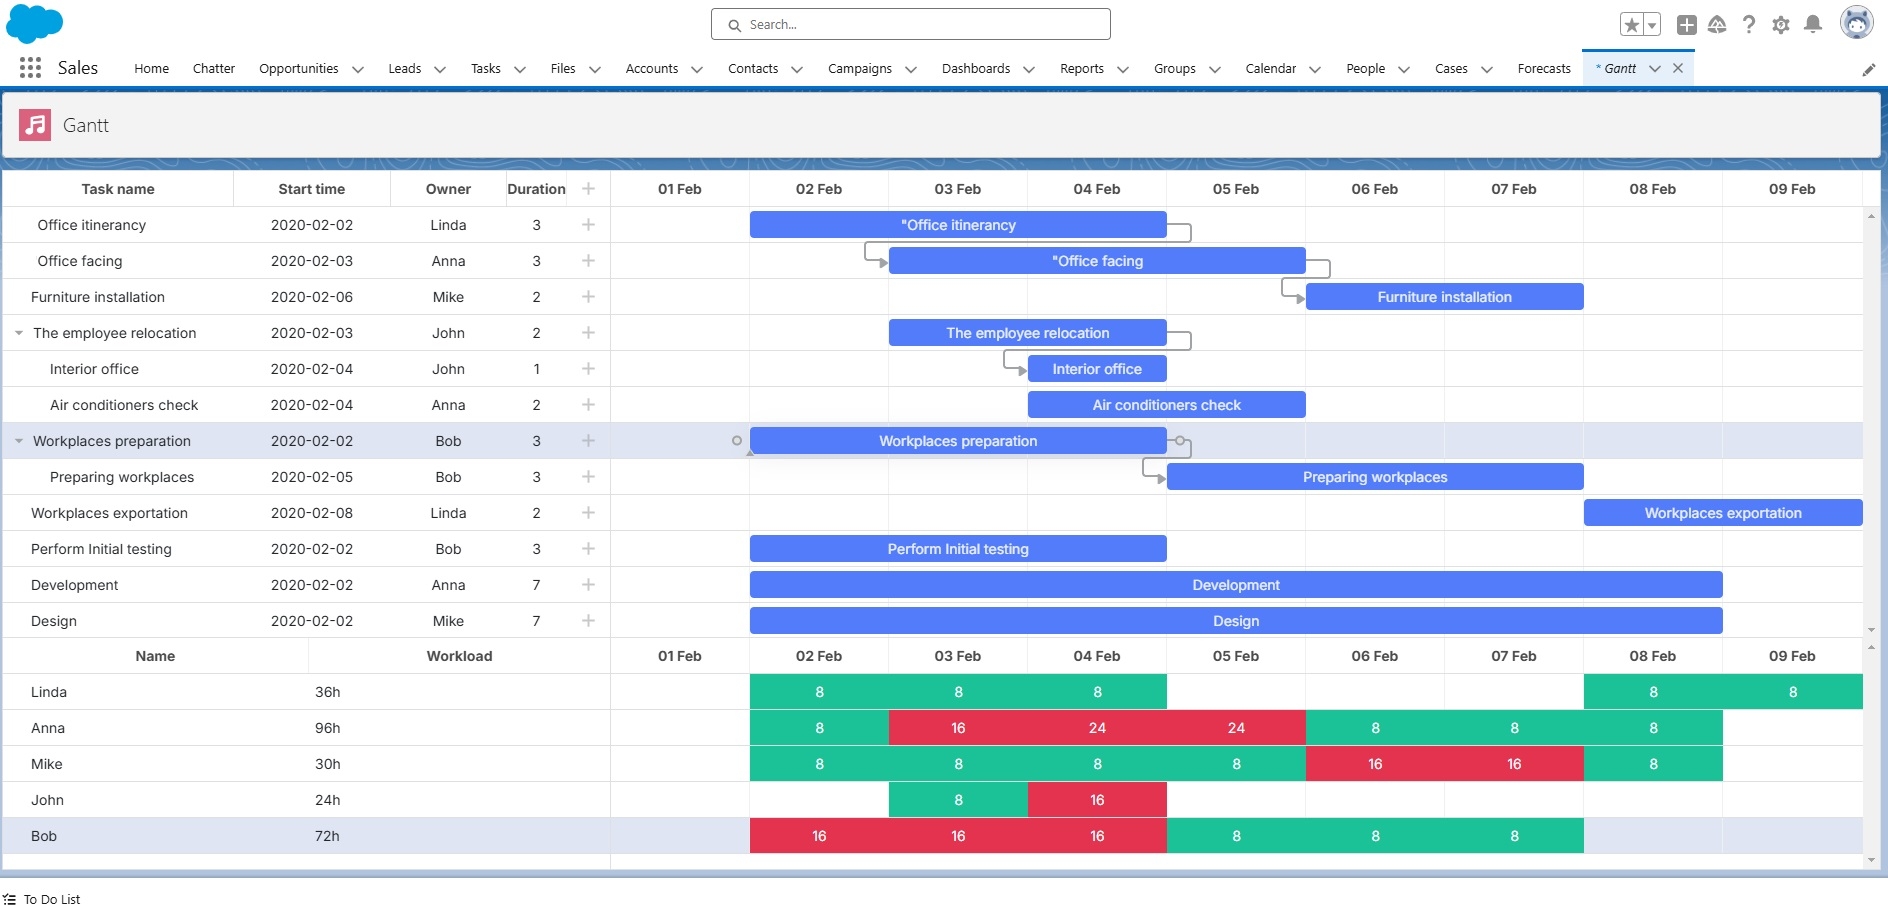The width and height of the screenshot is (1888, 905).
Task: Click the Setup gear icon
Action: 1780,24
